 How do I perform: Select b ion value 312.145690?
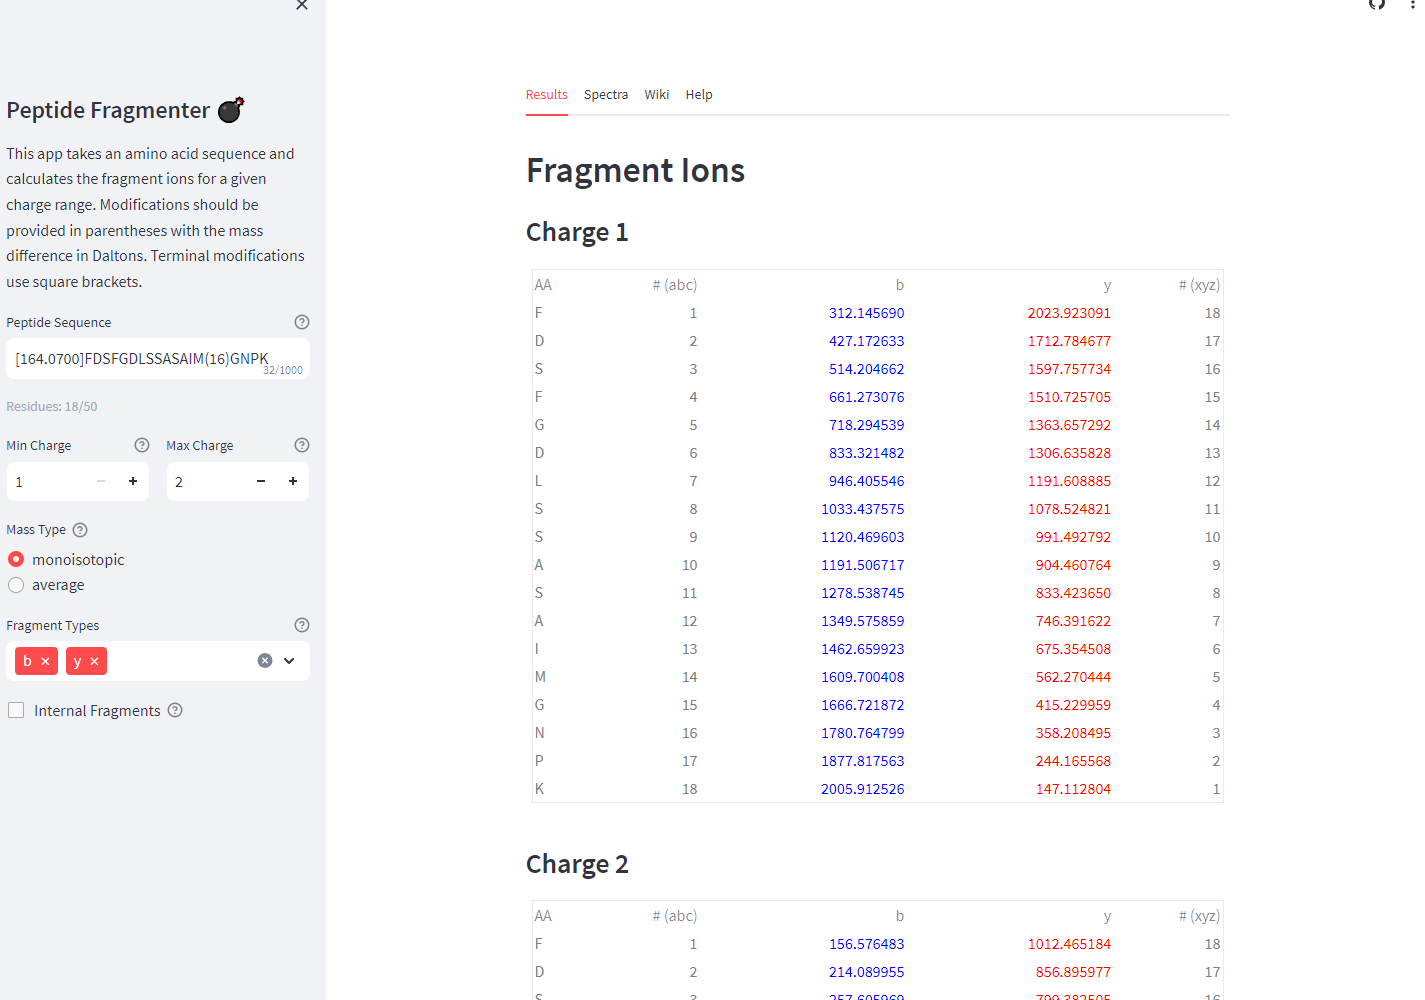pyautogui.click(x=866, y=313)
